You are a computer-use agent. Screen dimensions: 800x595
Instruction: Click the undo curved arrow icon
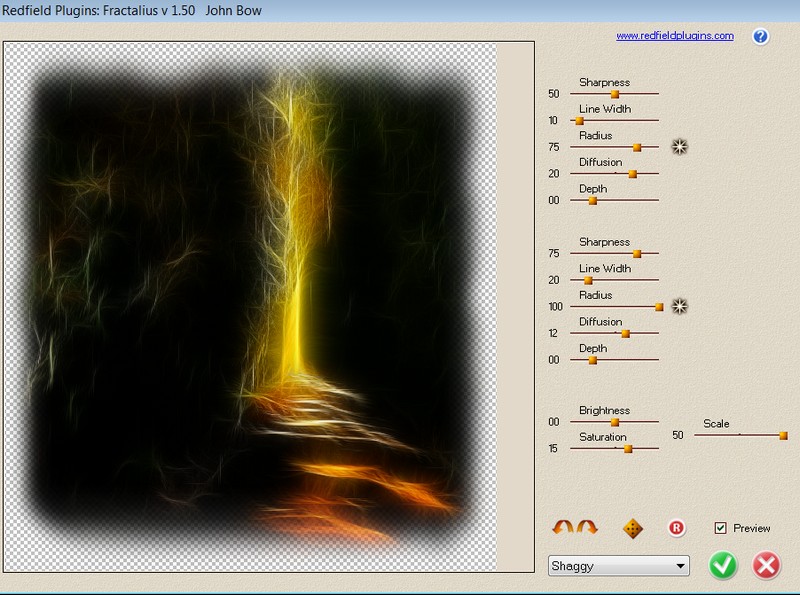pyautogui.click(x=563, y=527)
